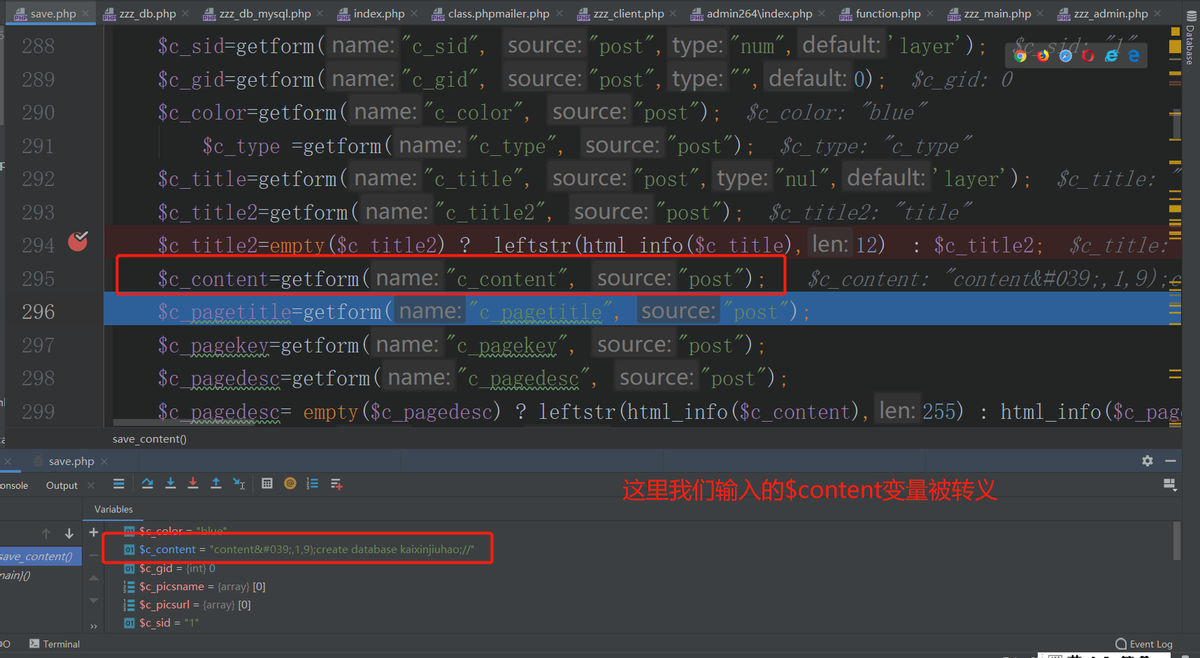This screenshot has height=658, width=1200.
Task: Click the Show Execution Point icon
Action: 119,484
